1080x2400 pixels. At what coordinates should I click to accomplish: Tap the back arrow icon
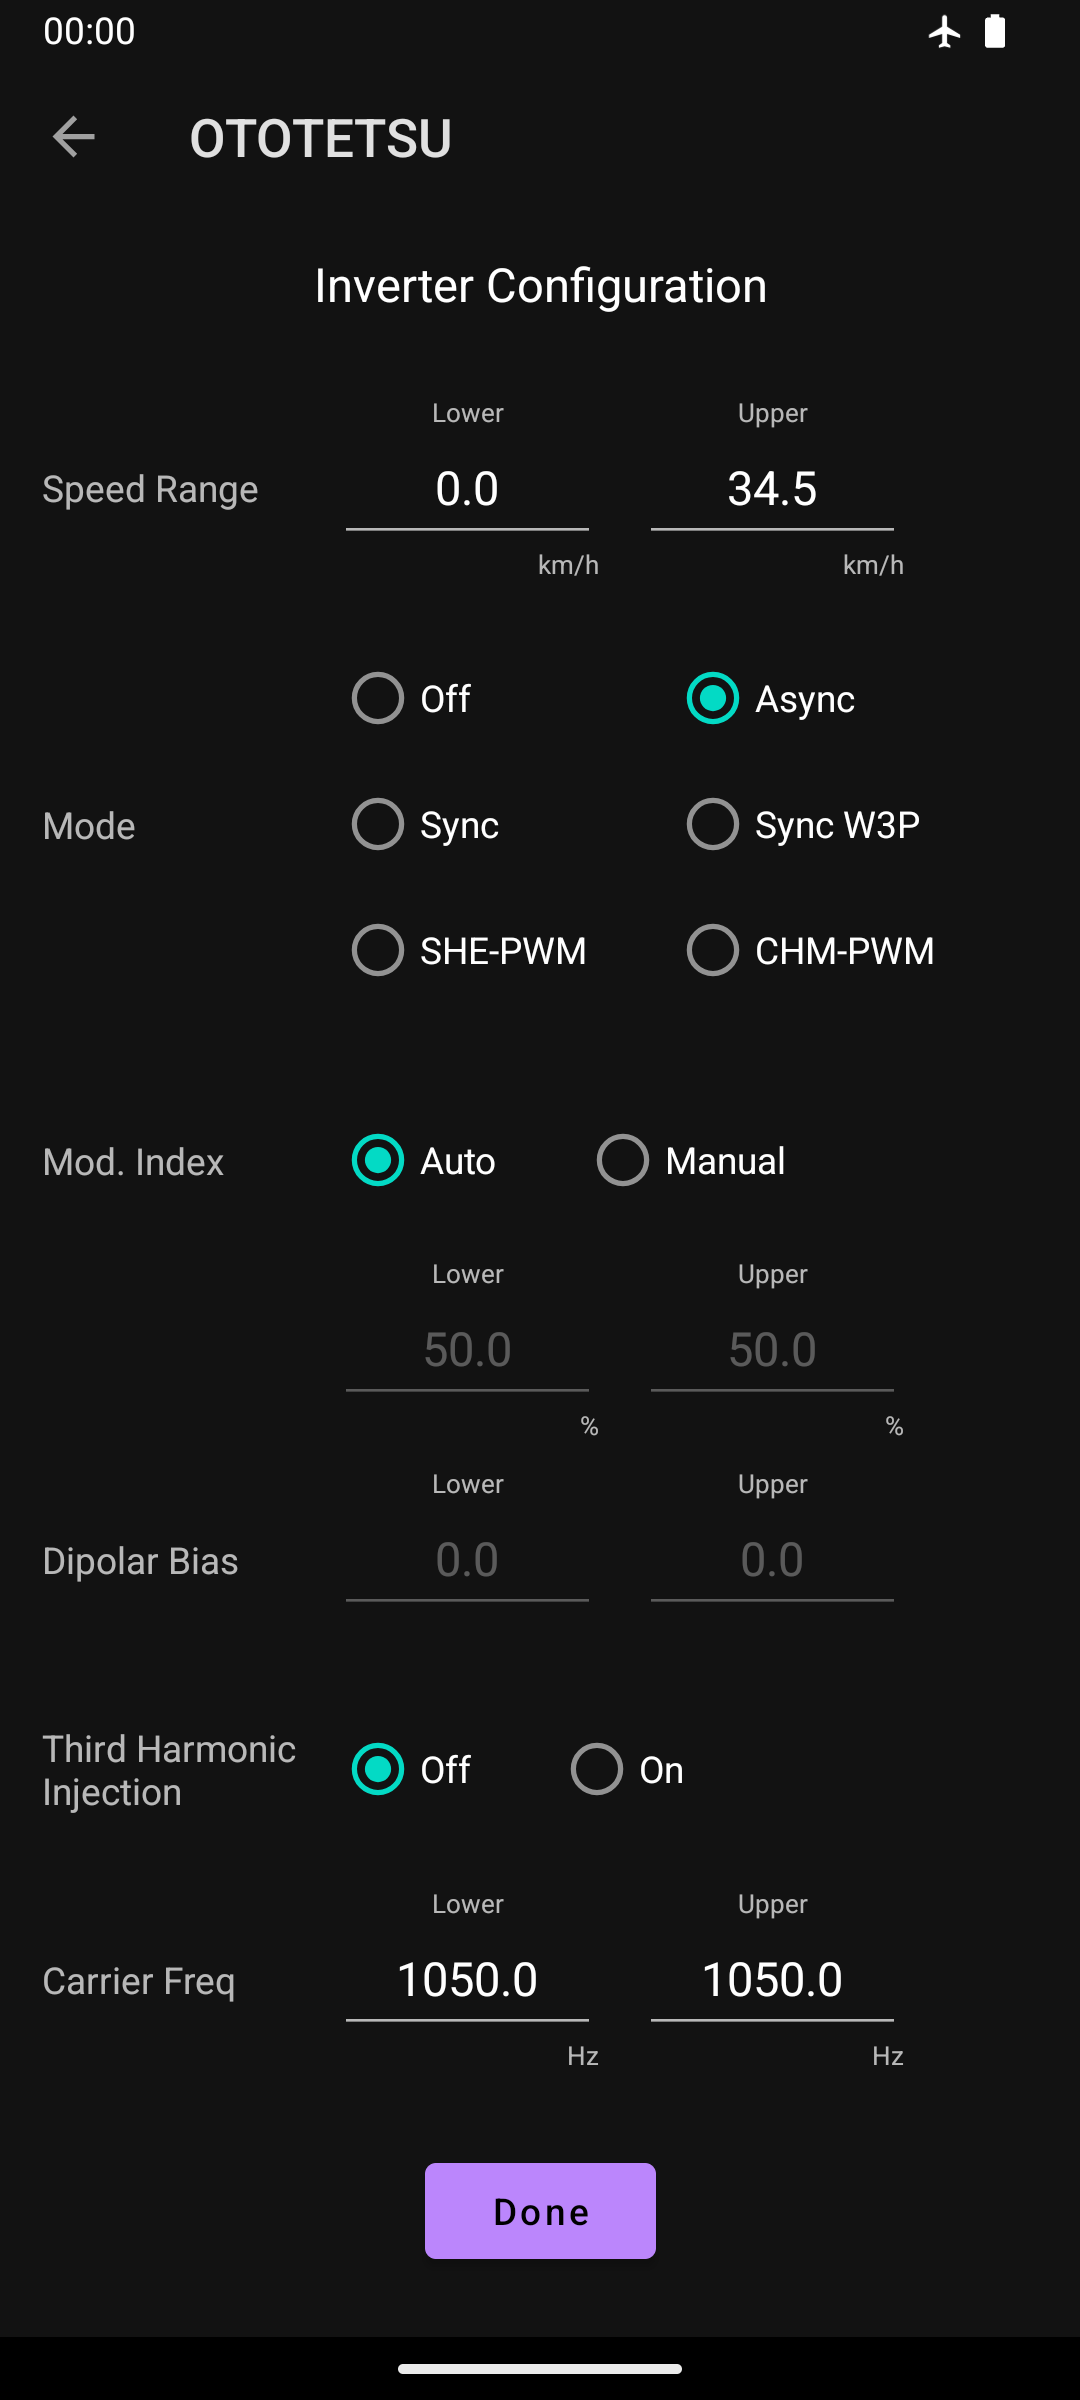73,137
